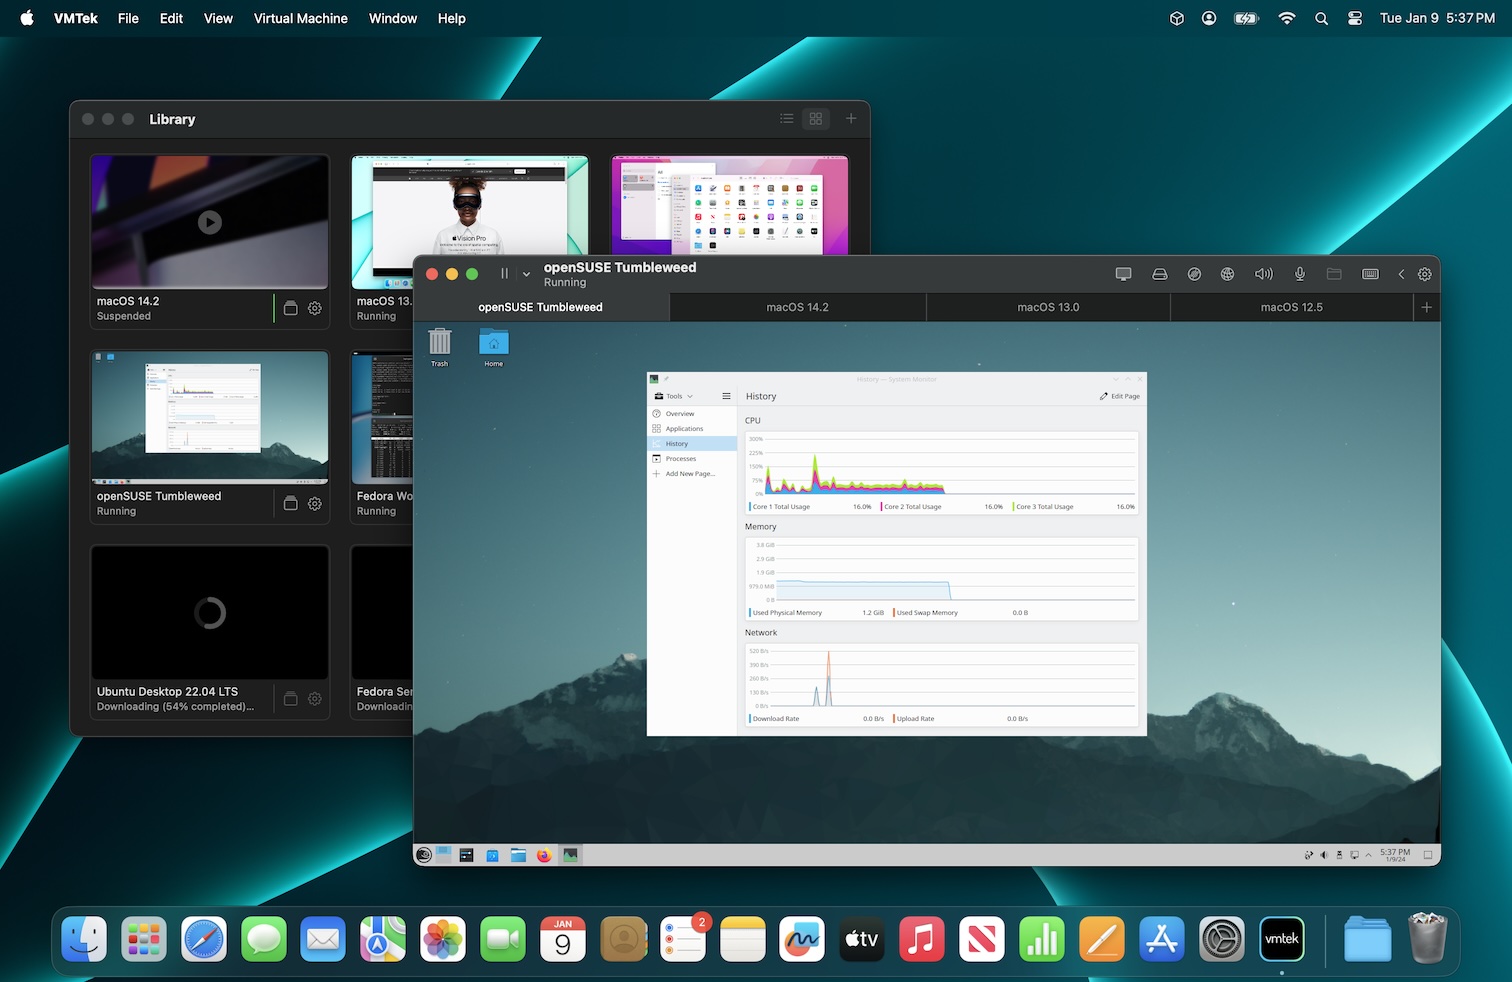1512x982 pixels.
Task: Collapse the VM toolbar with the left chevron
Action: click(1401, 274)
